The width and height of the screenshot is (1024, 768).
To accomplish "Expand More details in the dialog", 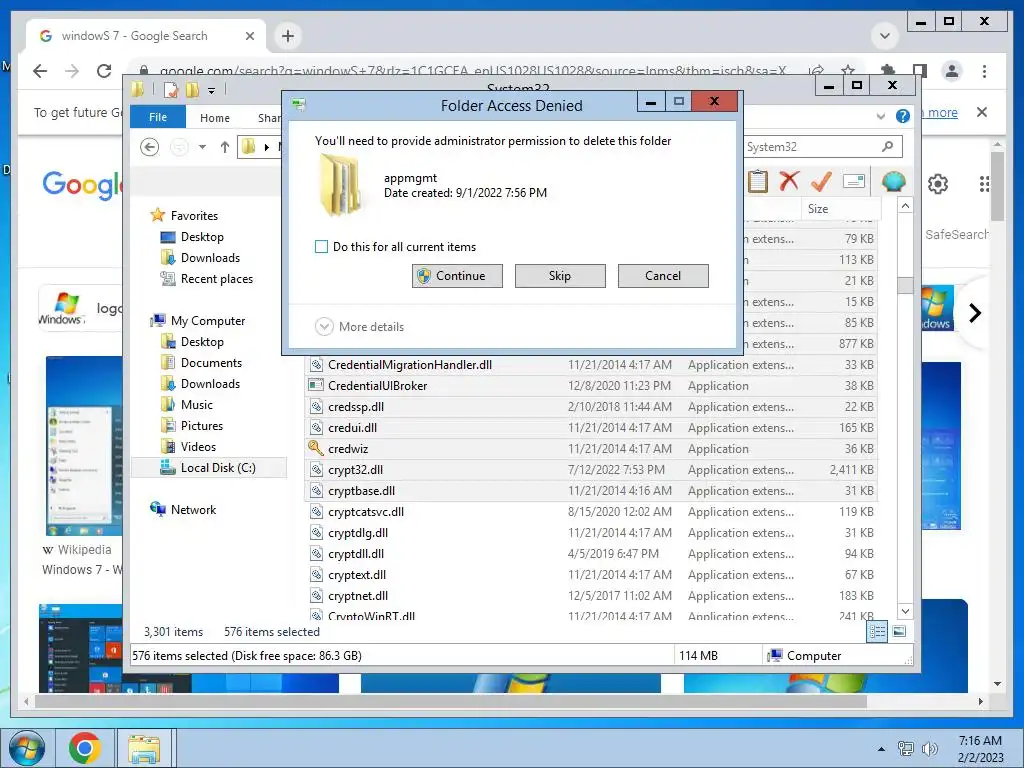I will point(359,327).
